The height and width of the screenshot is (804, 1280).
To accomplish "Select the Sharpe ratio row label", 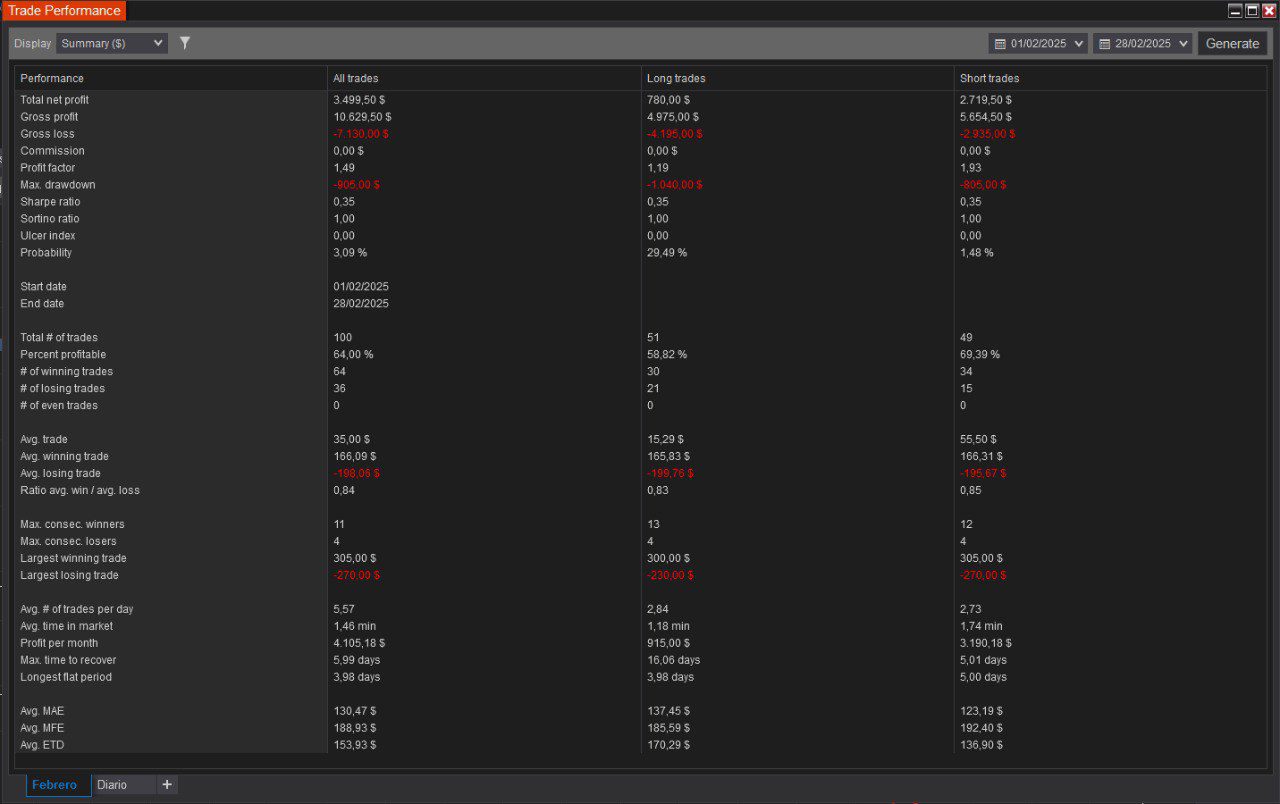I will (50, 202).
